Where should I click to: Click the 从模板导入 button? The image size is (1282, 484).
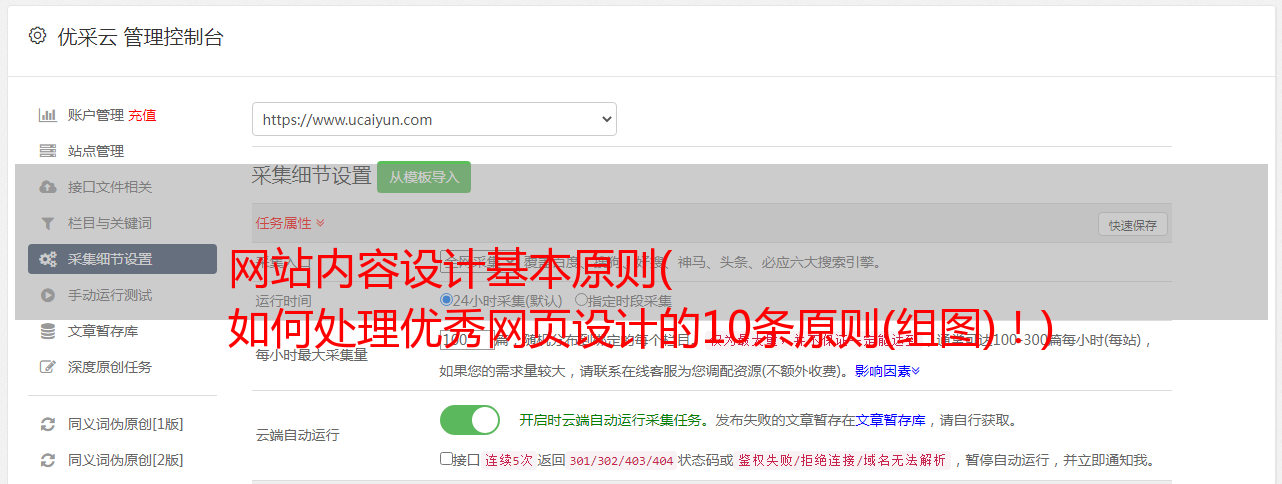[424, 177]
